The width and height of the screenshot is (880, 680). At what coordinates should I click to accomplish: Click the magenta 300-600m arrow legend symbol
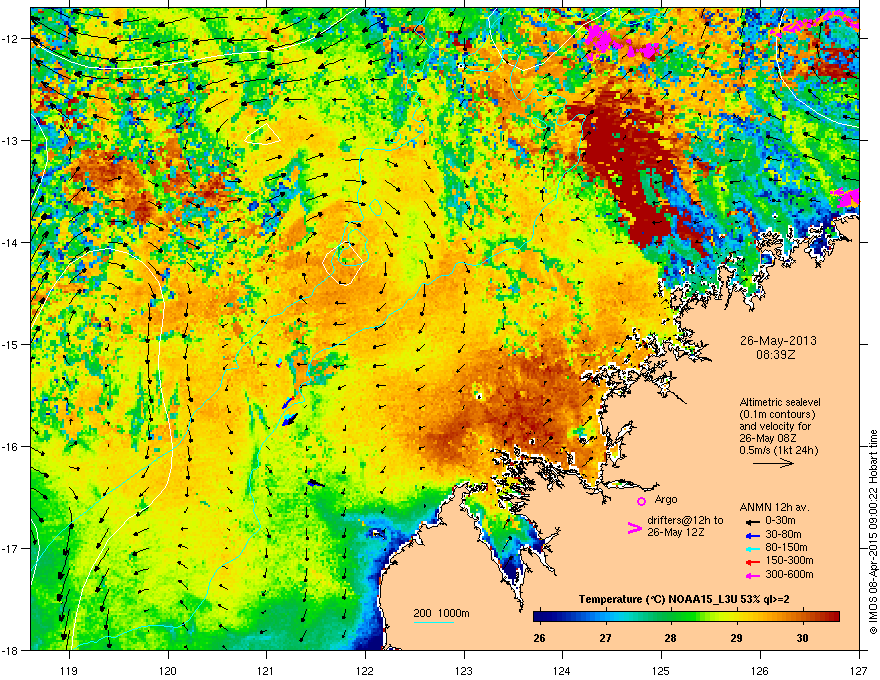coord(752,575)
